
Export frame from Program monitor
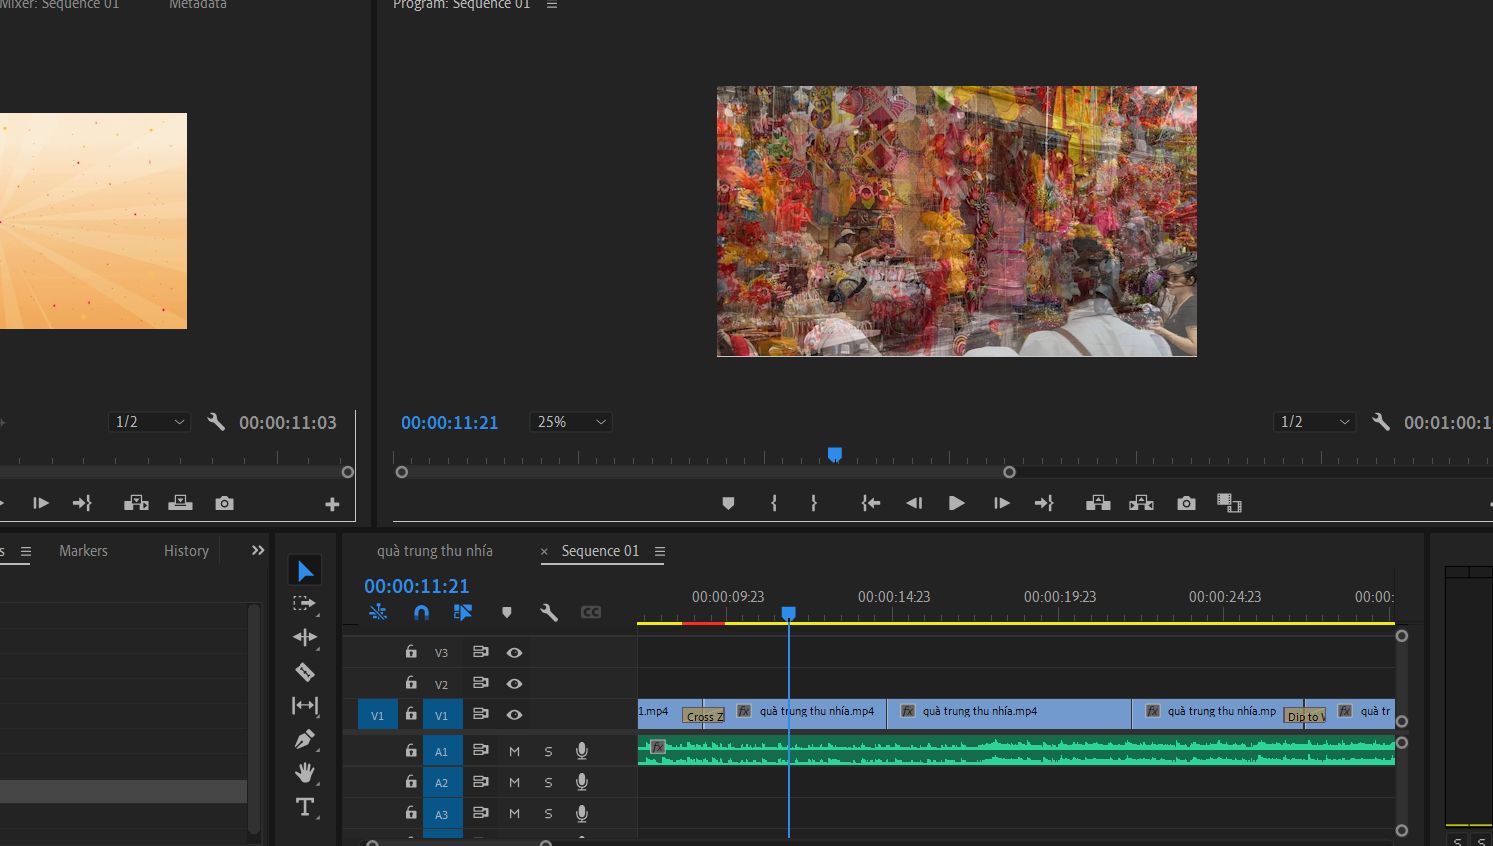pos(1186,503)
